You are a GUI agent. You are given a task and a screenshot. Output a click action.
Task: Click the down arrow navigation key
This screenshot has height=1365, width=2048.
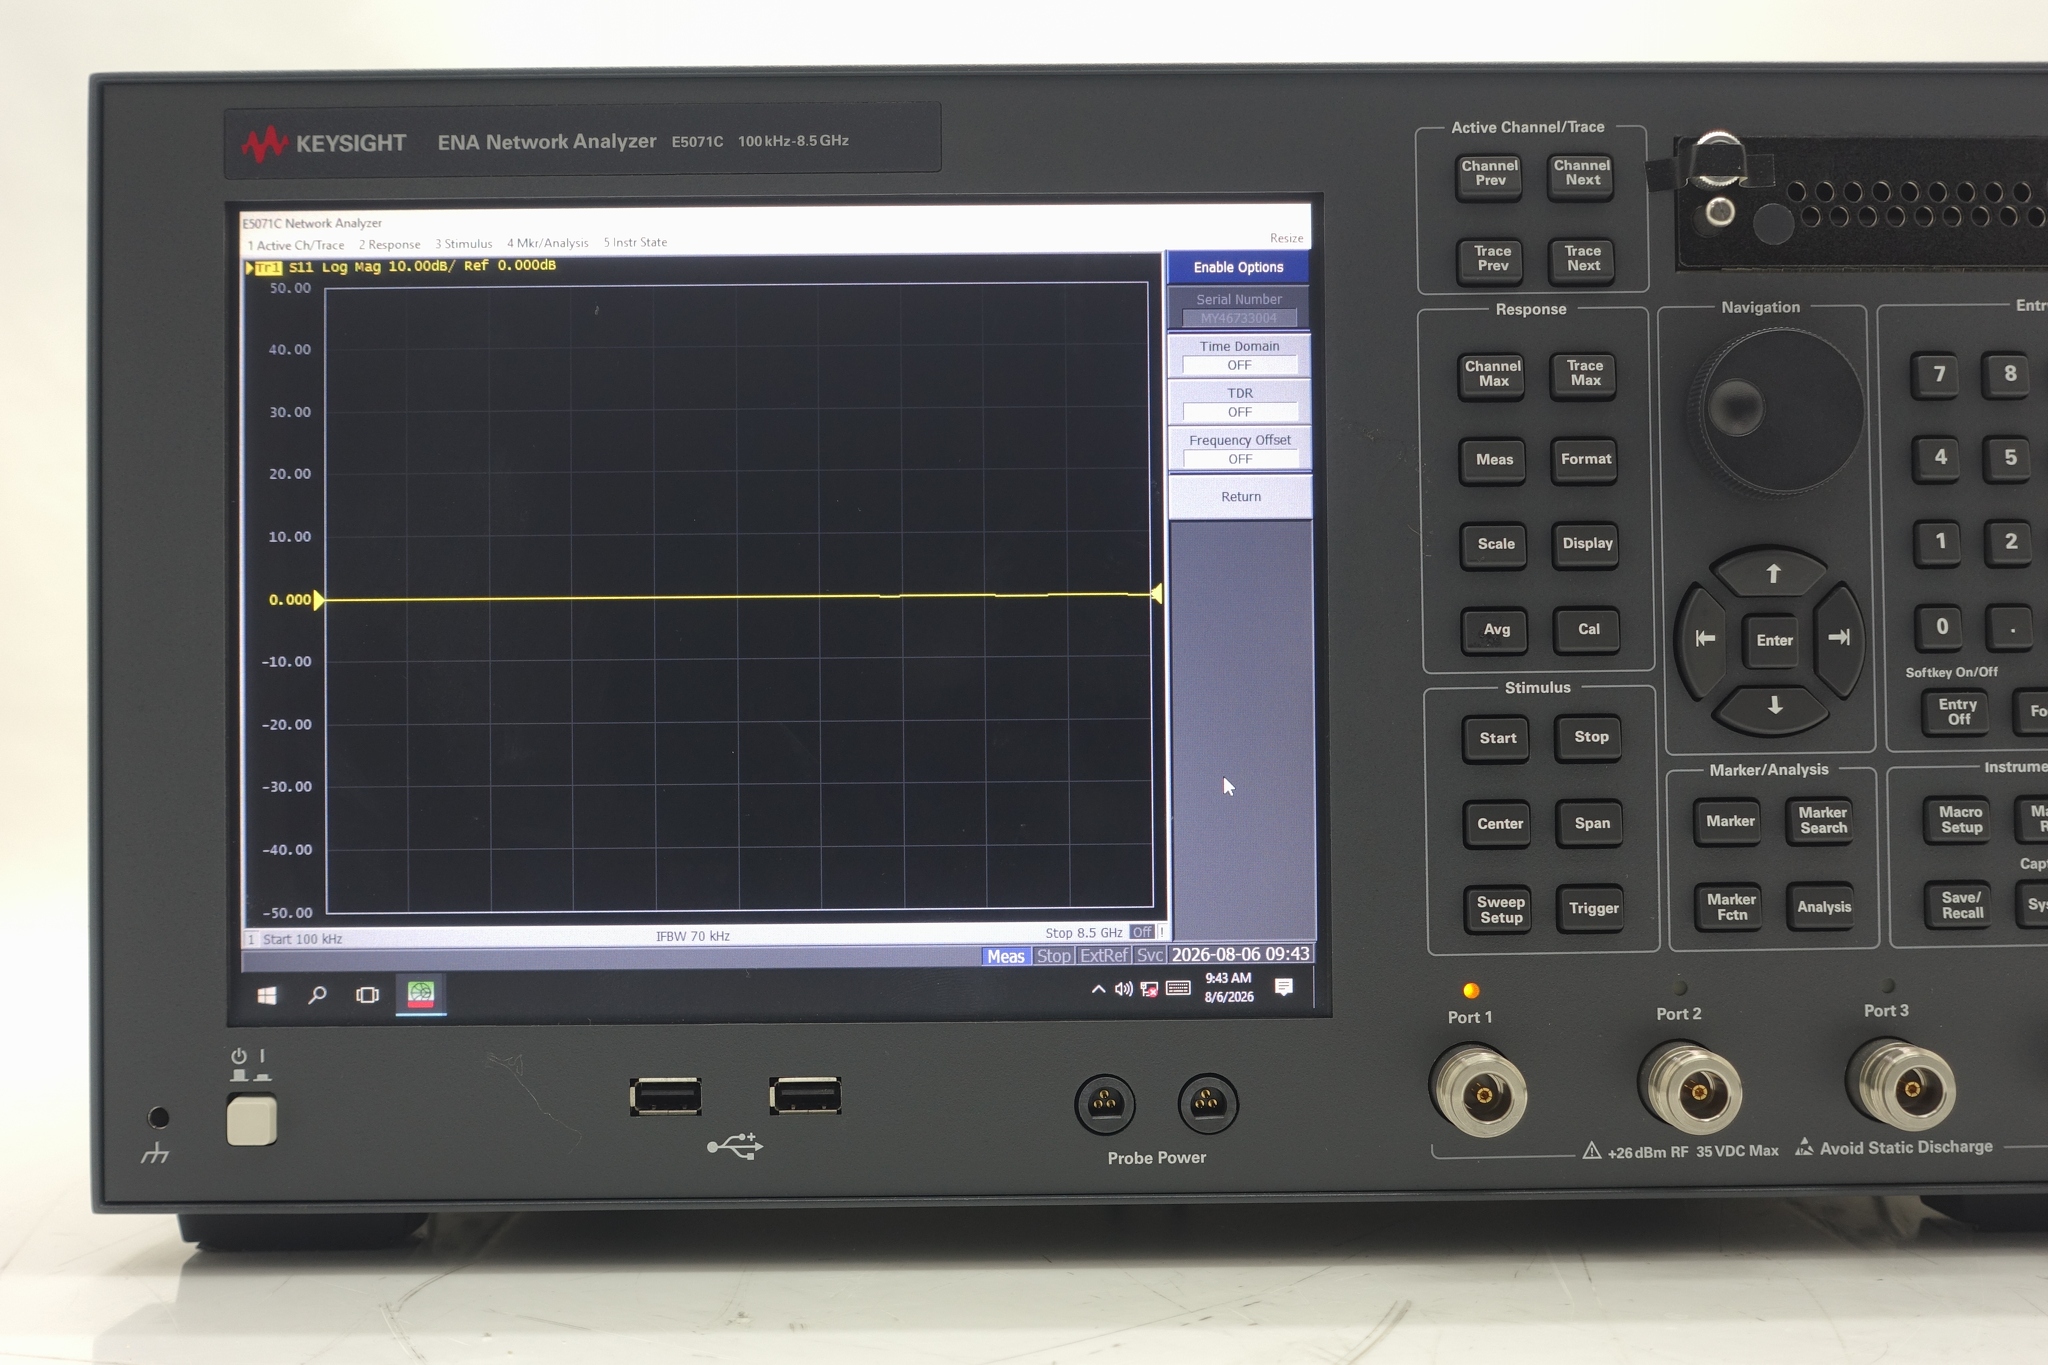tap(1774, 706)
